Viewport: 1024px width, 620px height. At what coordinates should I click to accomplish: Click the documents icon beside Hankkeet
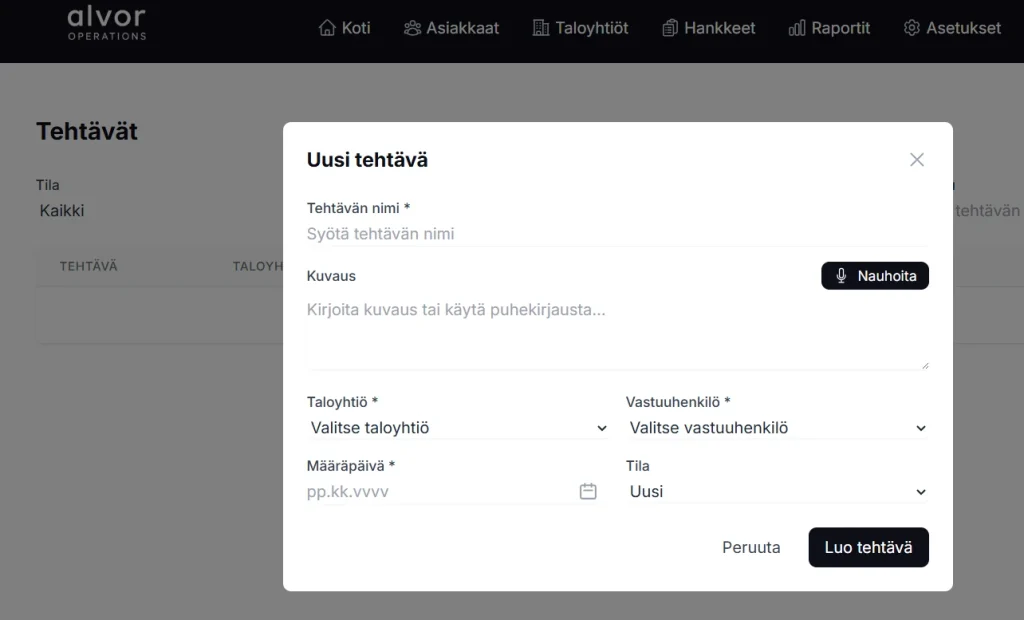[670, 28]
